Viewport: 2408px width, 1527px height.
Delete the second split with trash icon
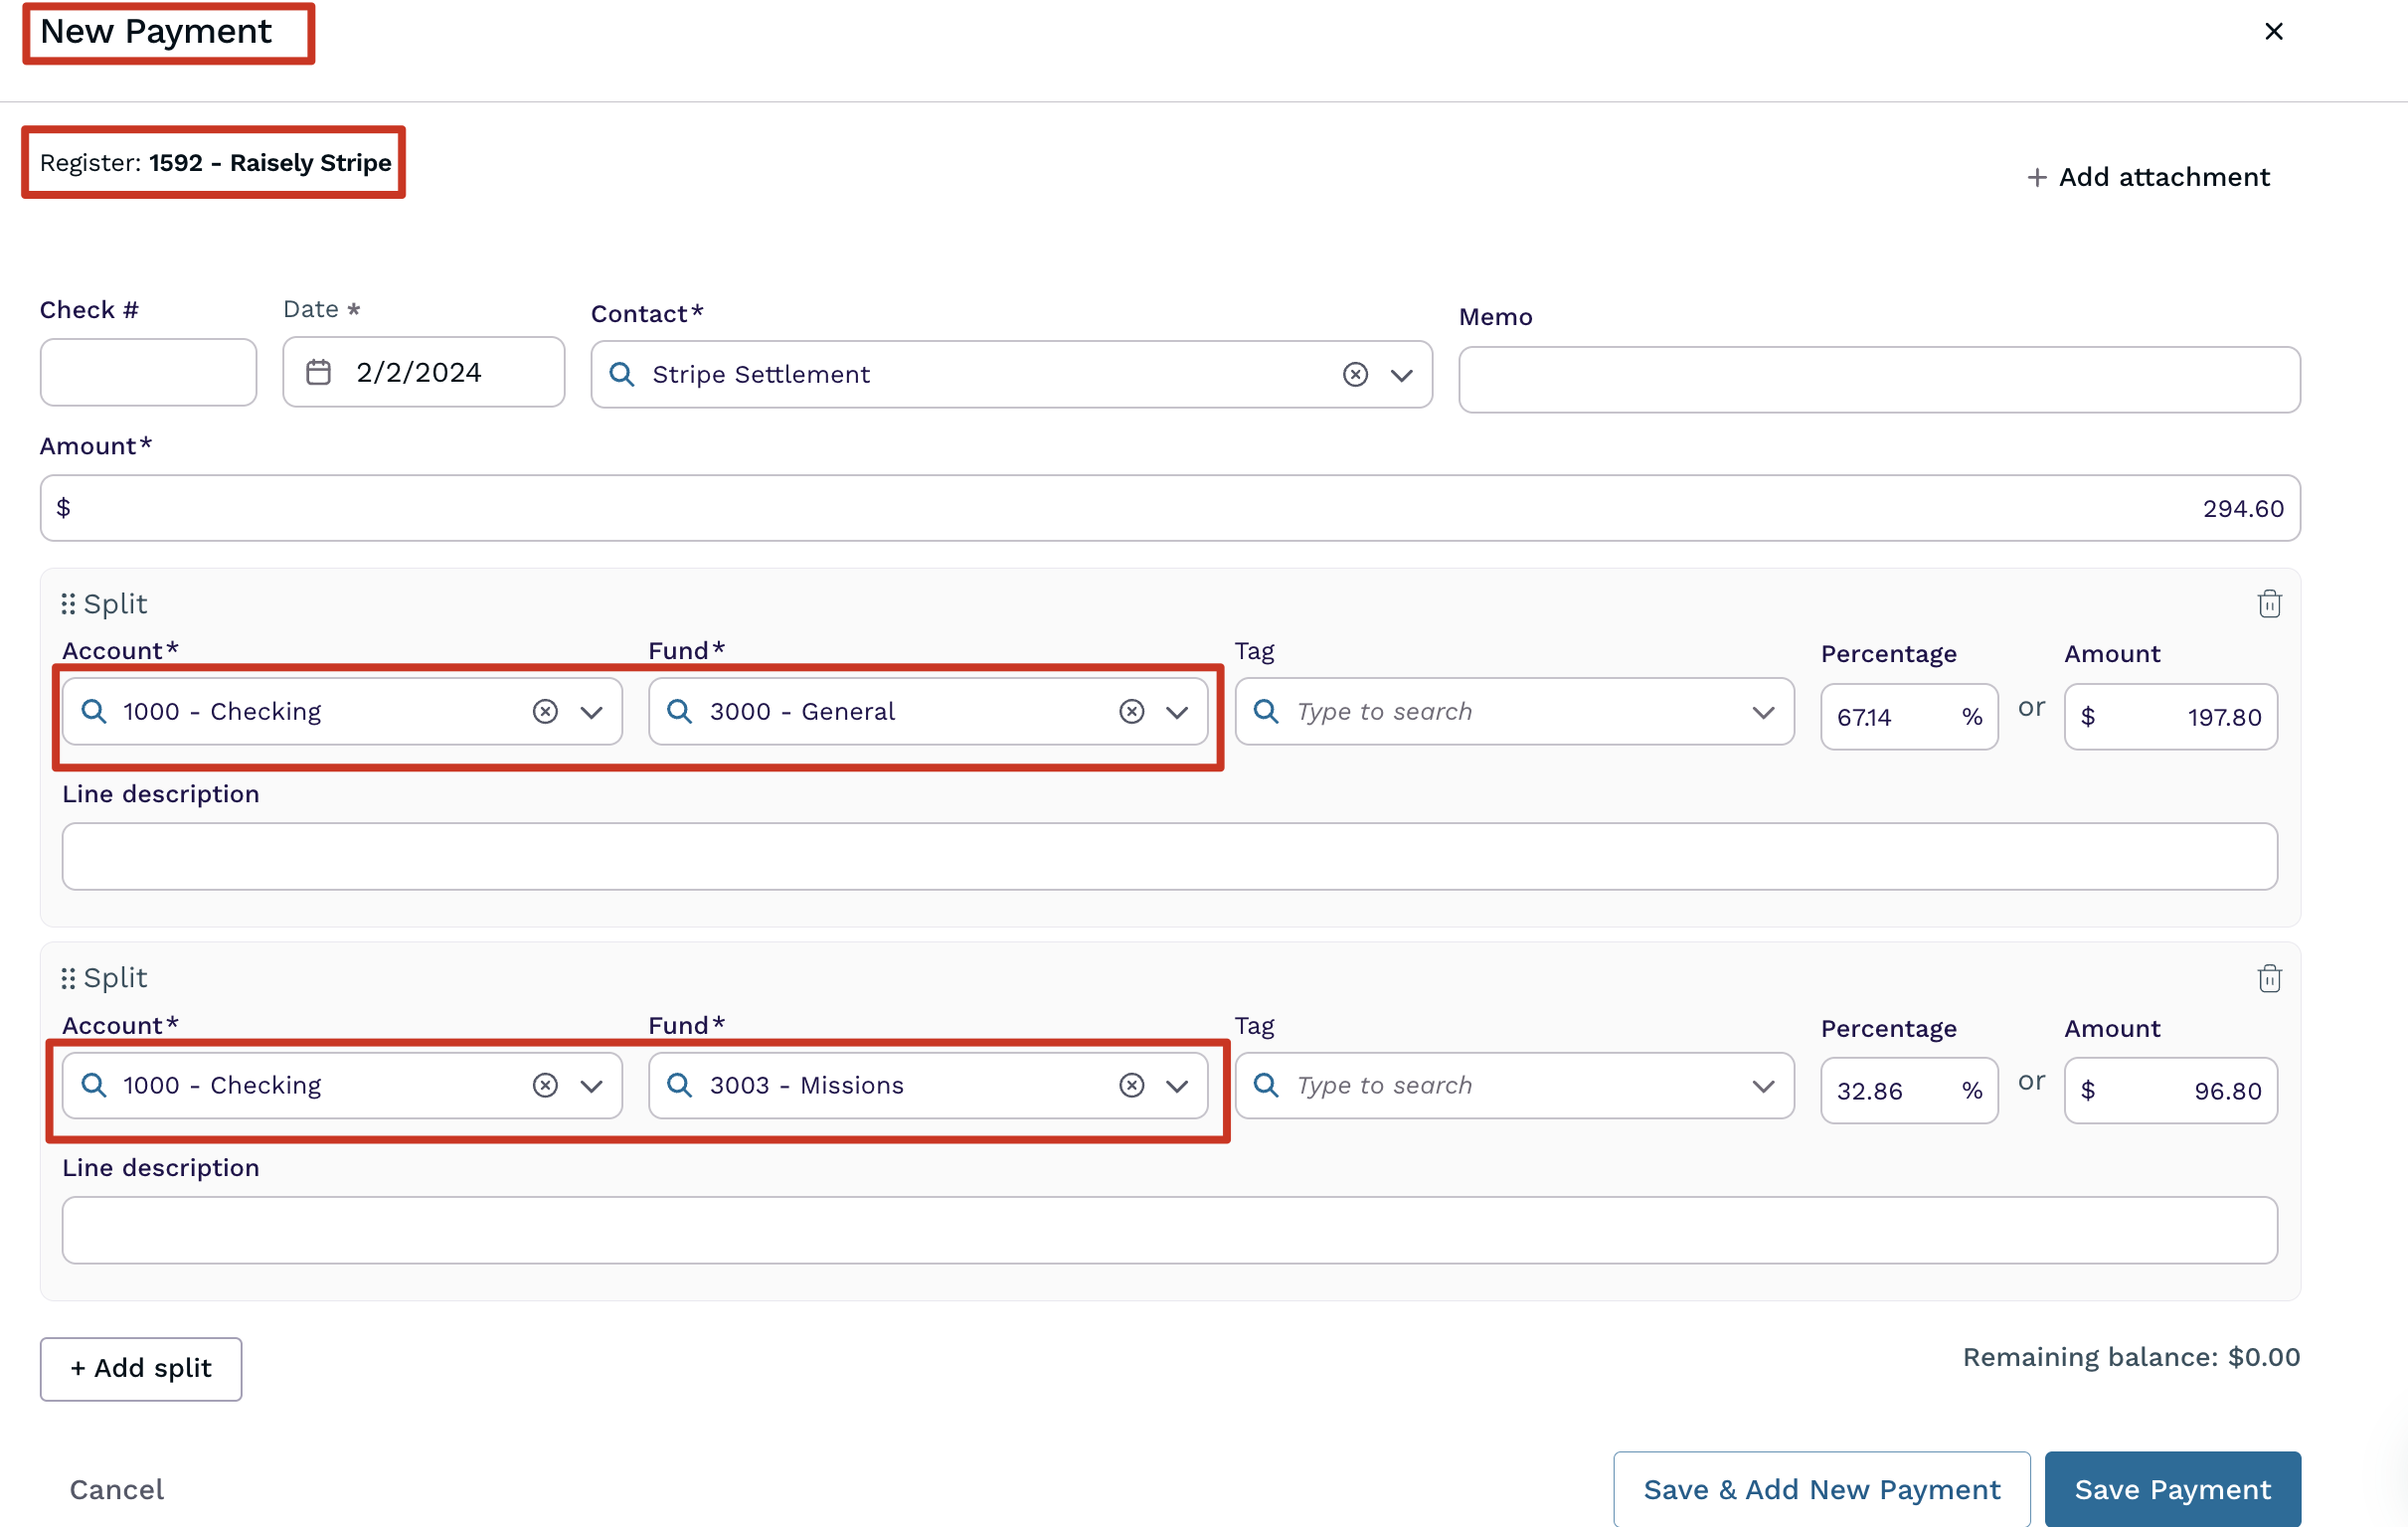(x=2269, y=978)
